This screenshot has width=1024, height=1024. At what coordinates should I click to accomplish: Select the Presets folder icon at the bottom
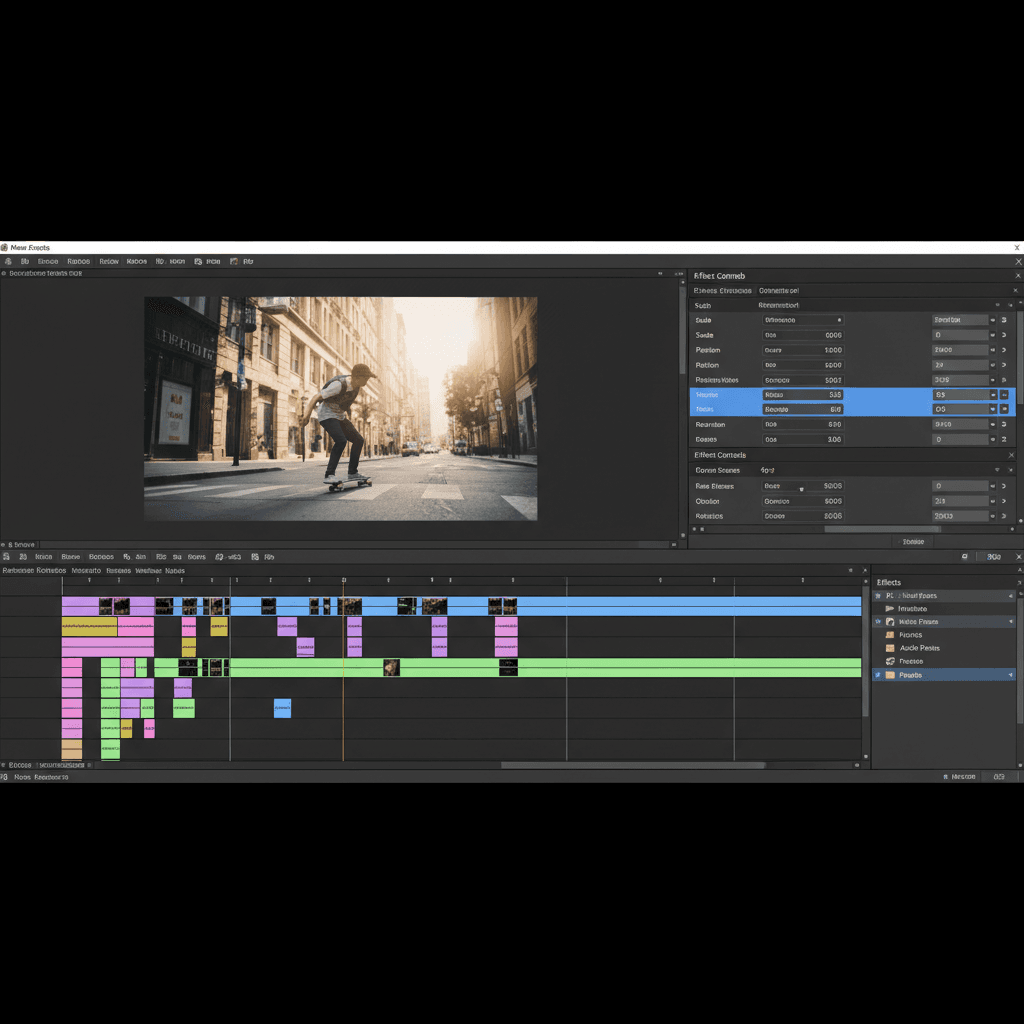(x=890, y=674)
